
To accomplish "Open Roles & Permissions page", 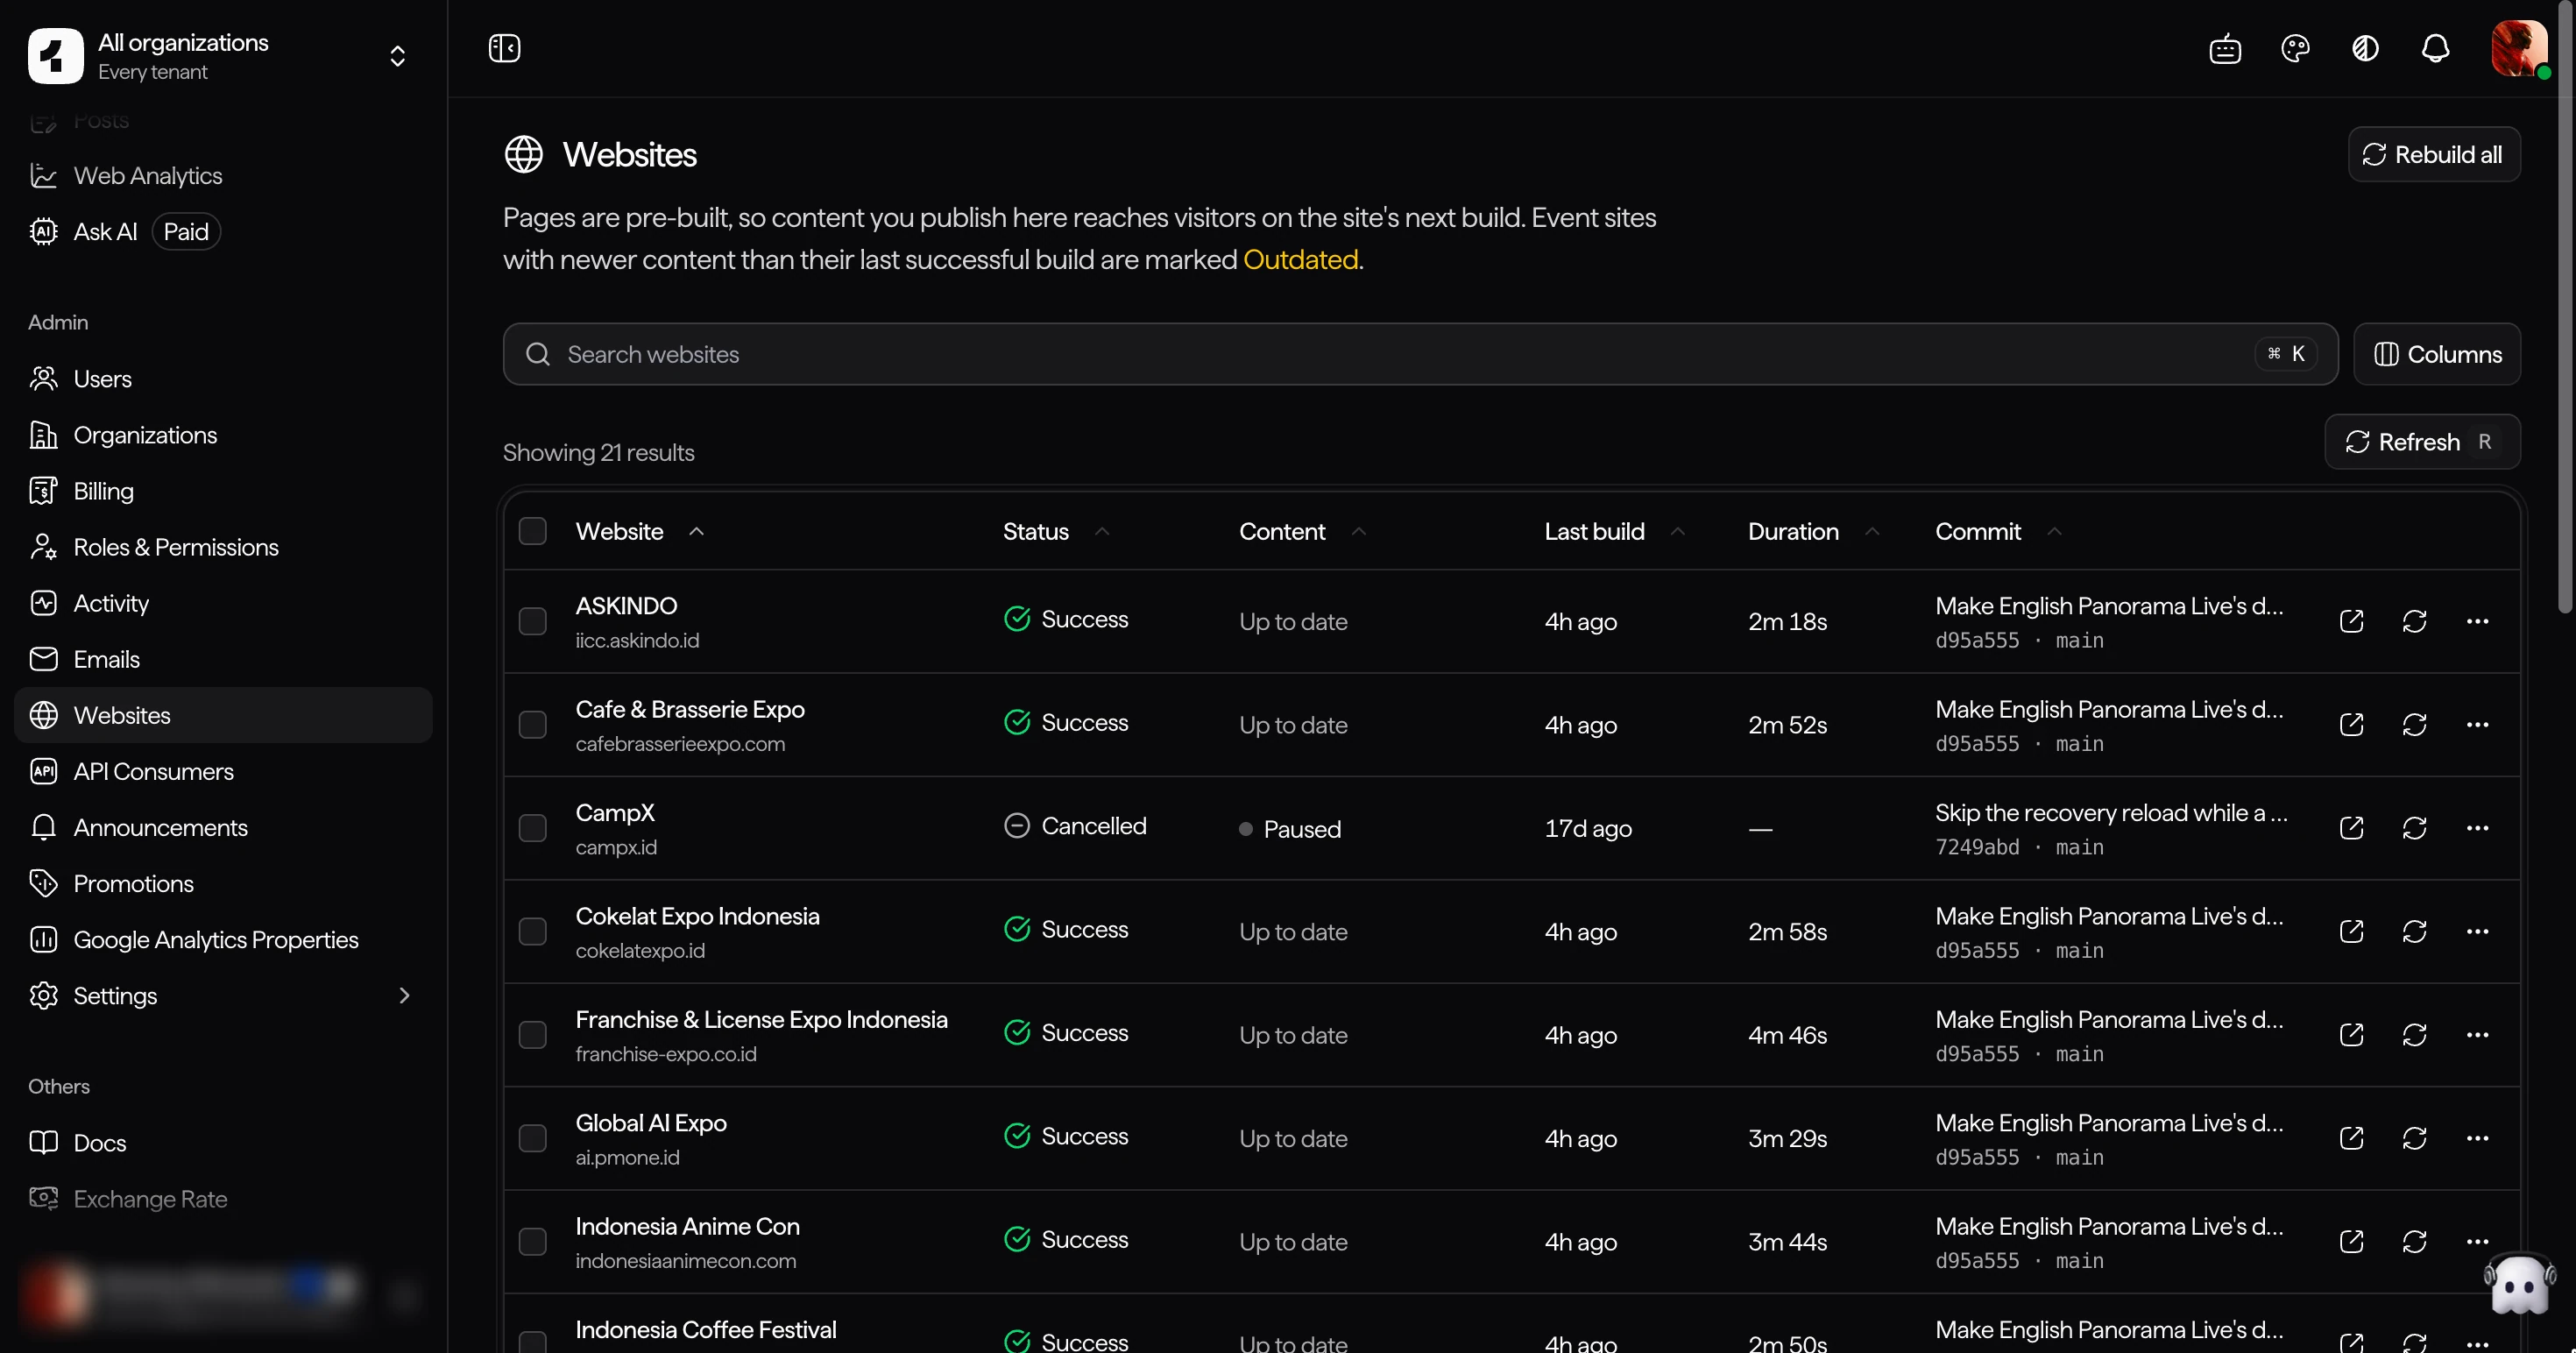I will coord(223,547).
